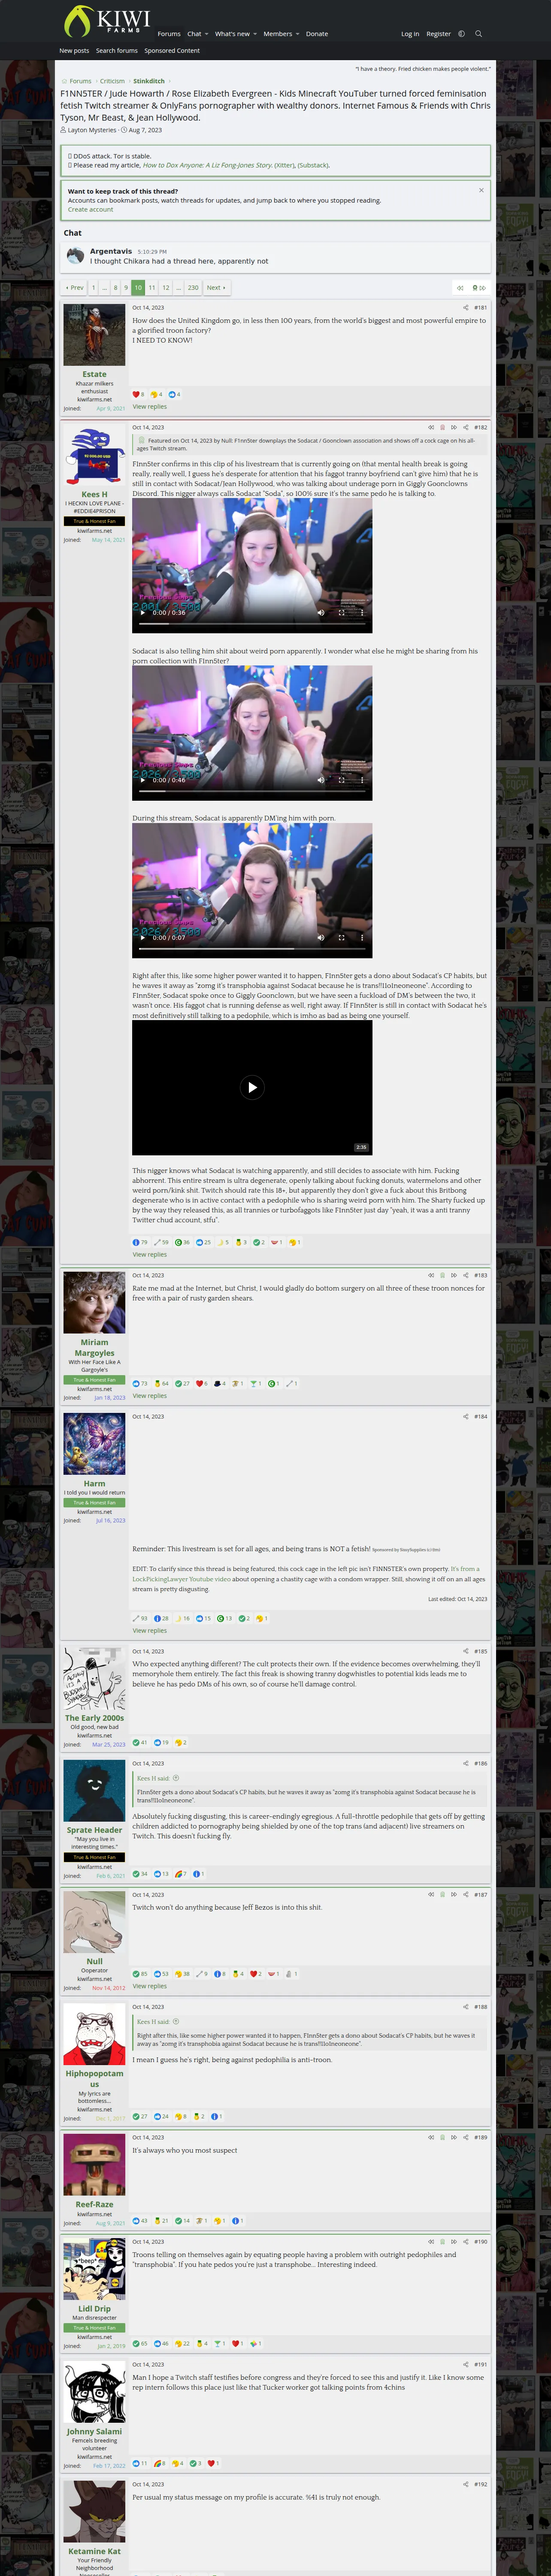Screen dimensions: 551x2576
Task: Click the share icon on post #186
Action: click(x=465, y=1763)
